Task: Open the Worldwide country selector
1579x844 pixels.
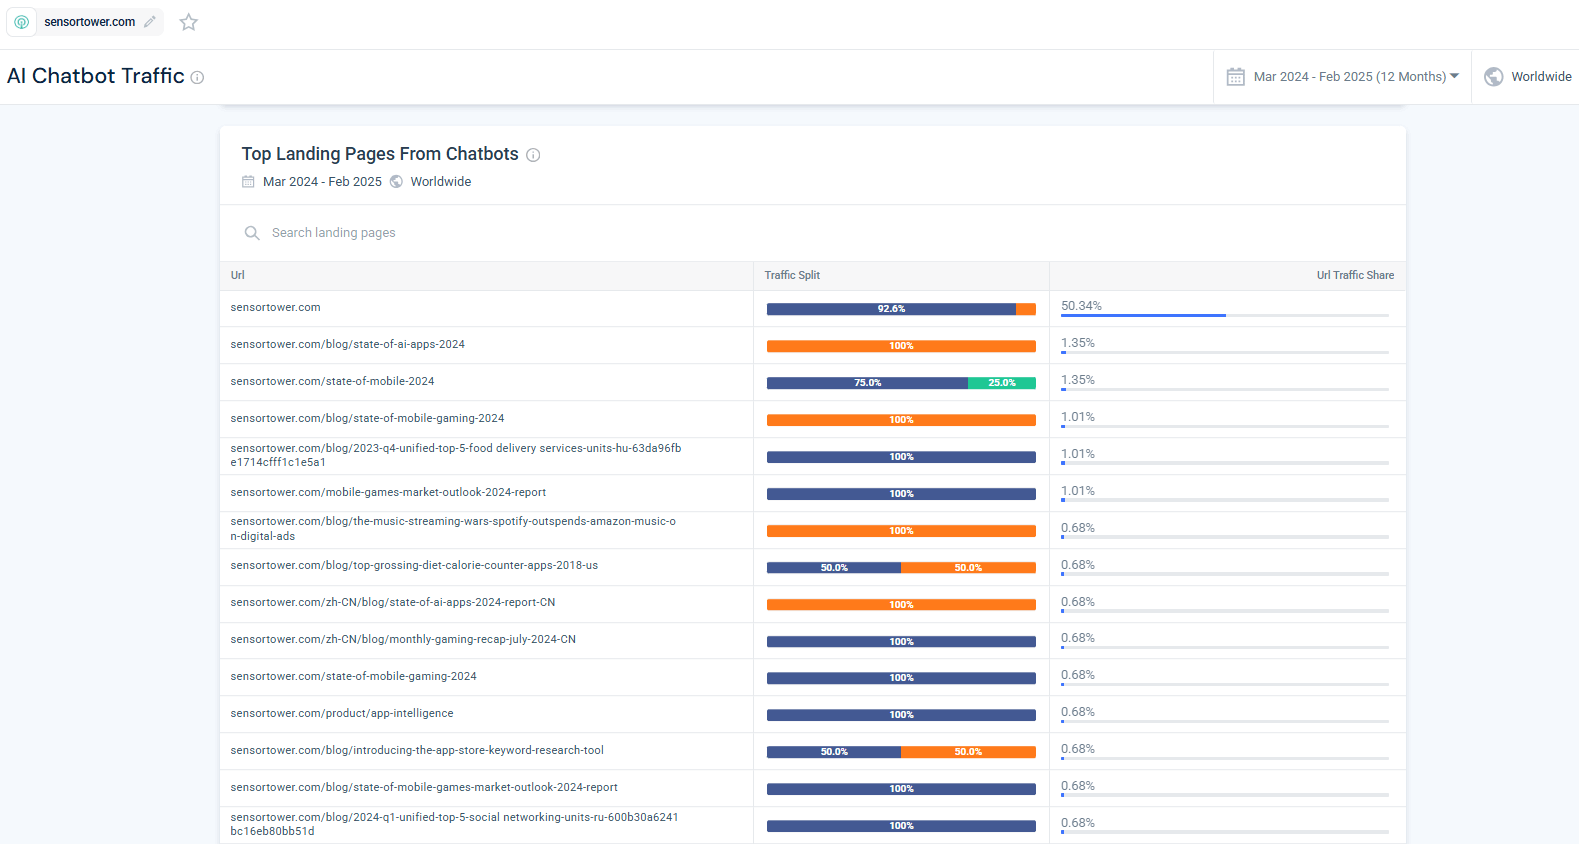Action: pyautogui.click(x=1540, y=77)
